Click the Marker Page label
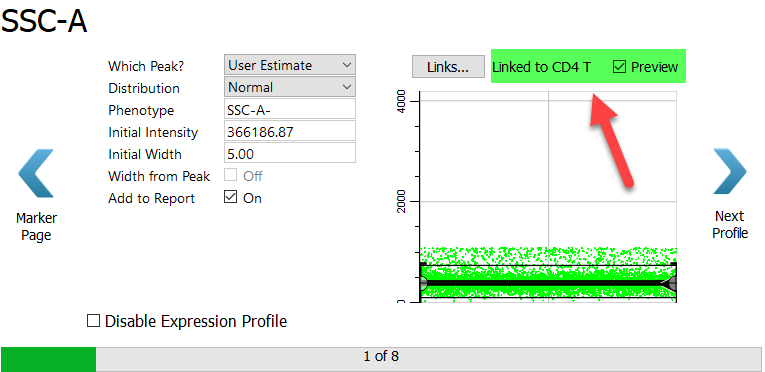Screen dimensions: 765x372 tap(36, 227)
